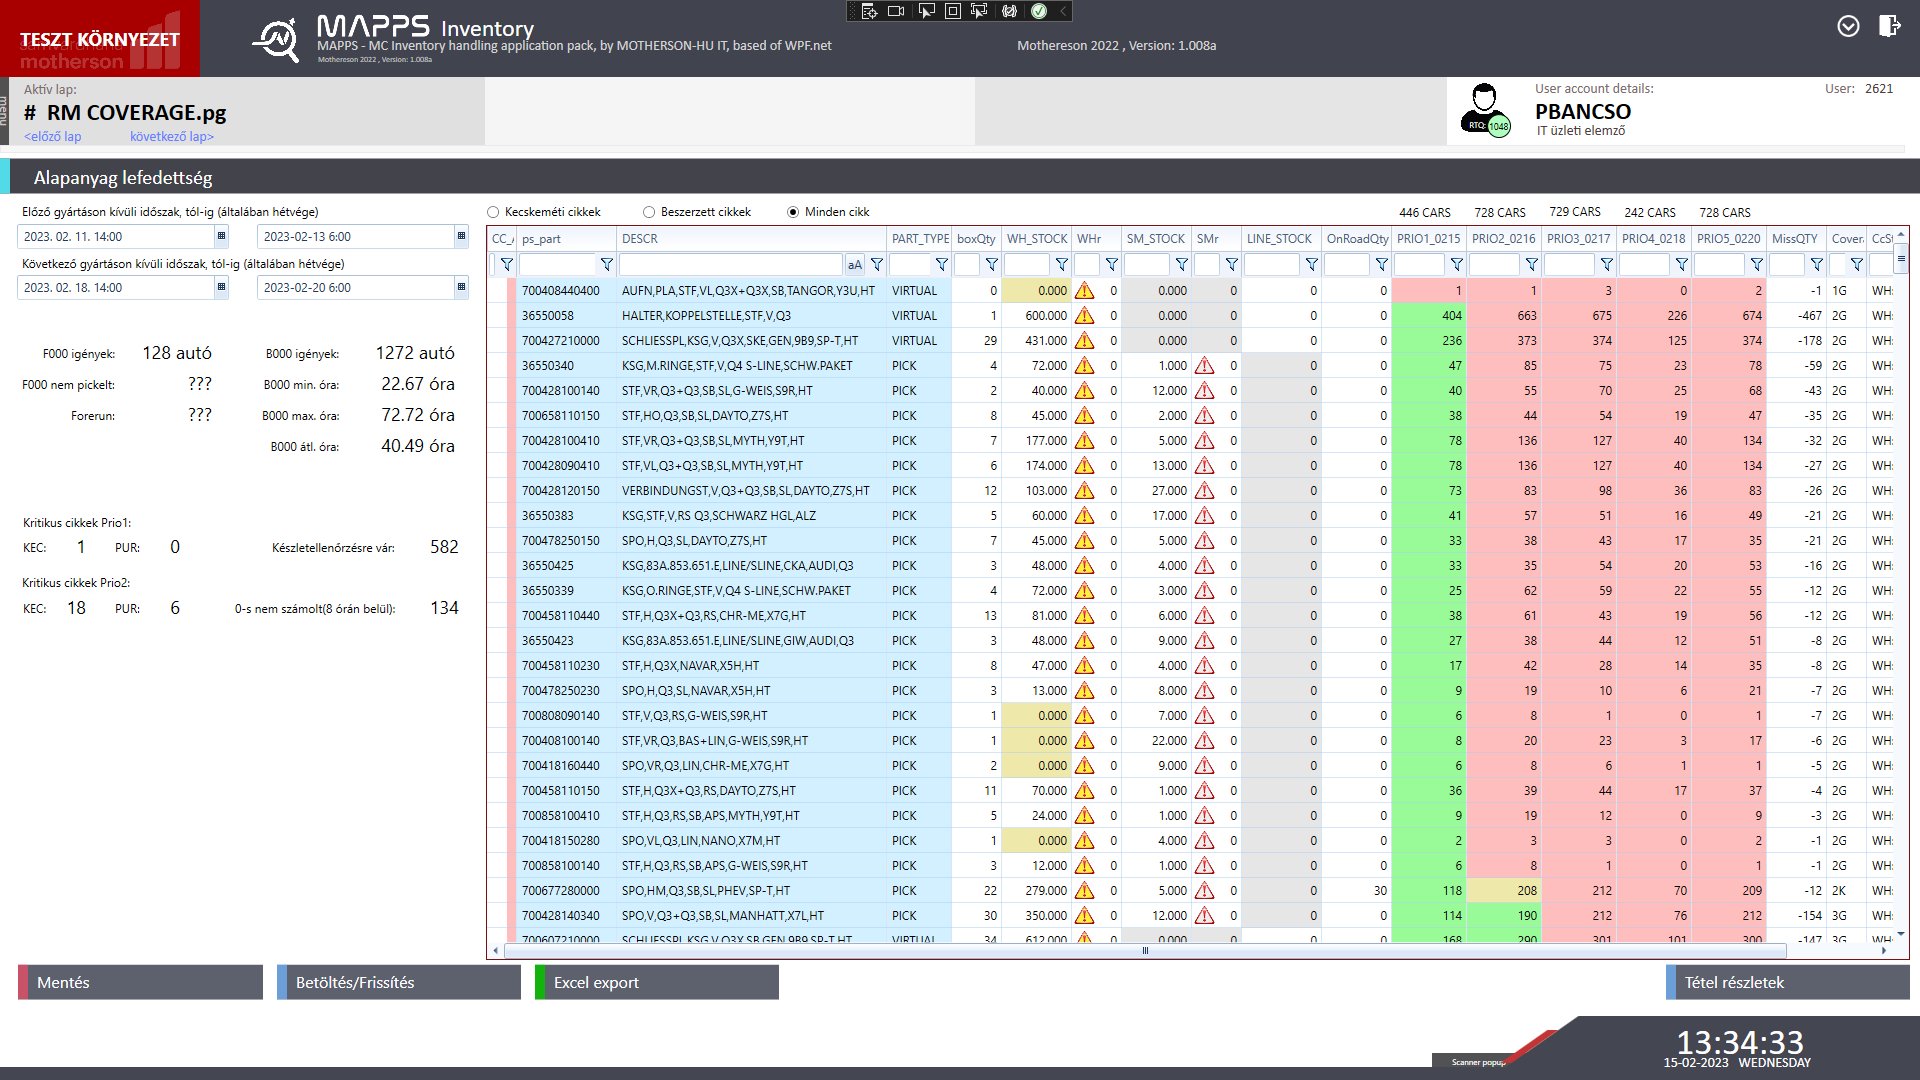Toggle display layout adorners icon
The image size is (1920, 1080).
tap(953, 11)
